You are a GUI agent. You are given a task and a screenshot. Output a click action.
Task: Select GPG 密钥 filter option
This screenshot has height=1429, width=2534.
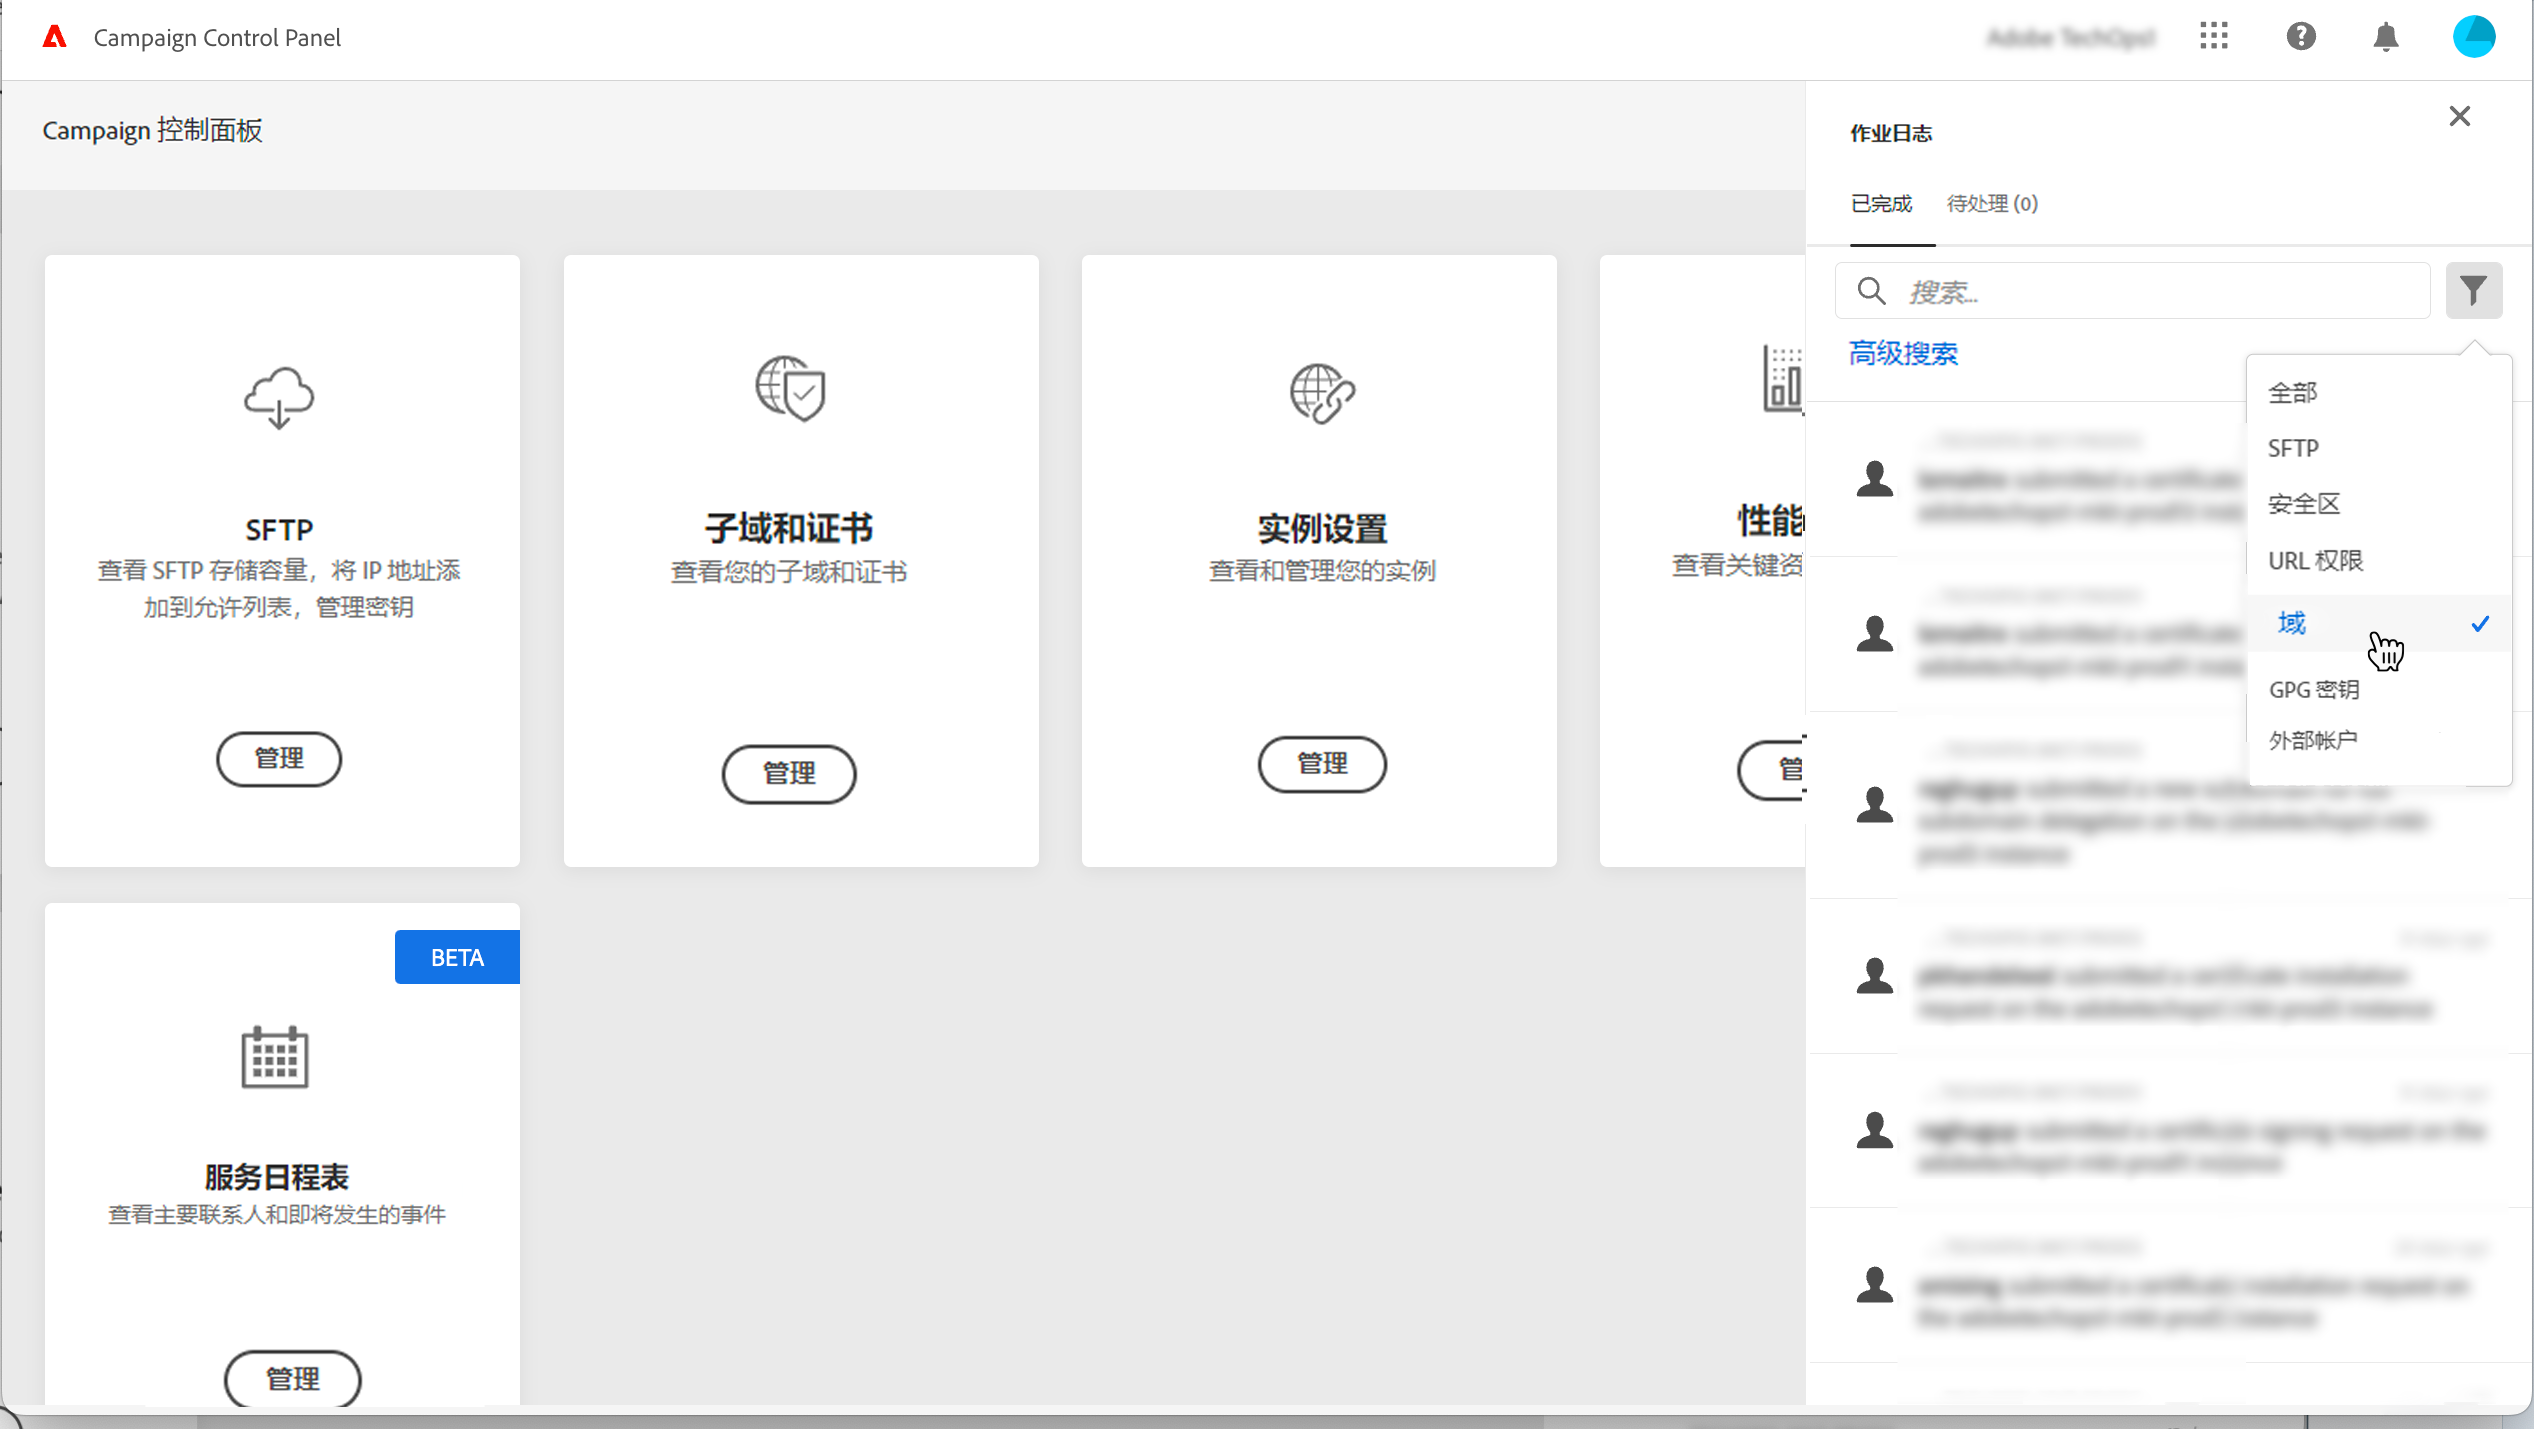click(2313, 689)
